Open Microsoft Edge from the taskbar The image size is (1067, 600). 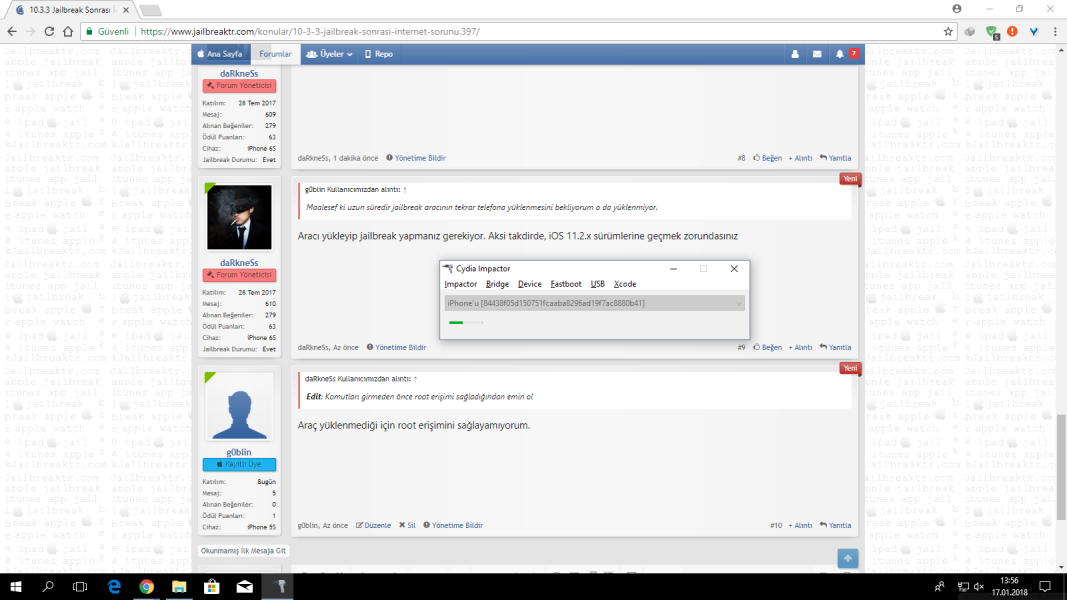(114, 586)
